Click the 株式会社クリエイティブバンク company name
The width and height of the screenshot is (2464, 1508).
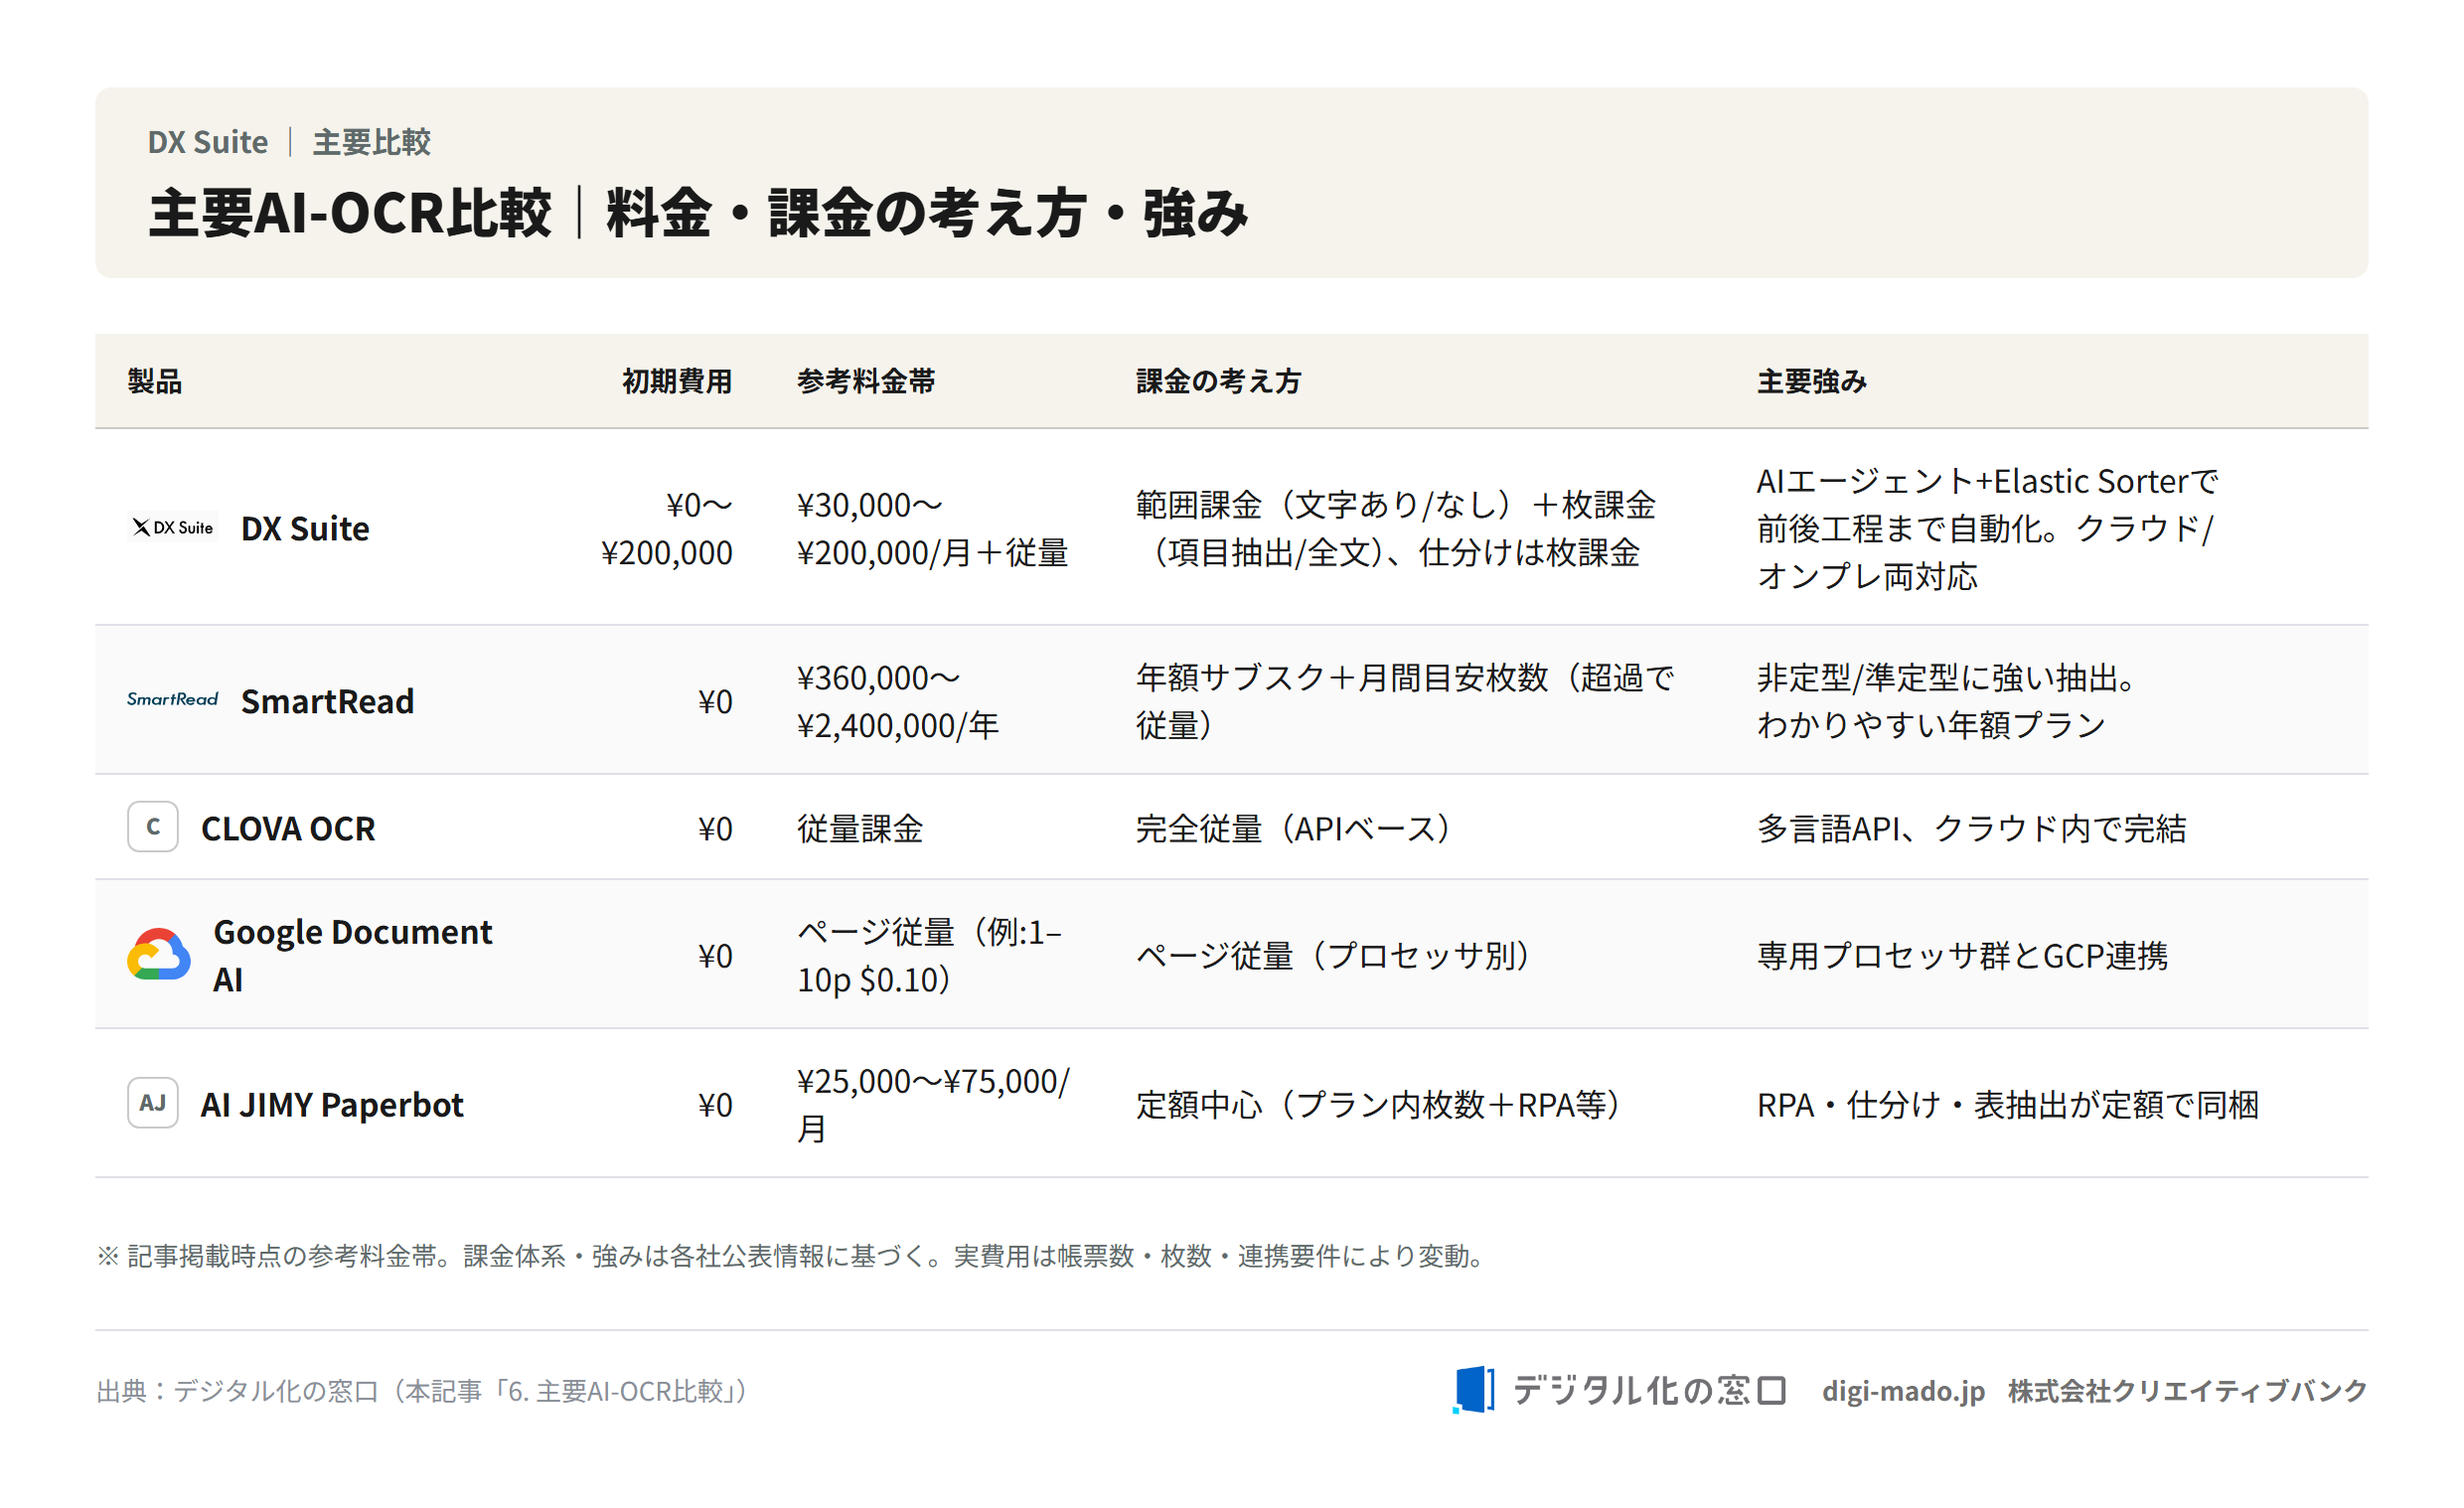(2187, 1390)
